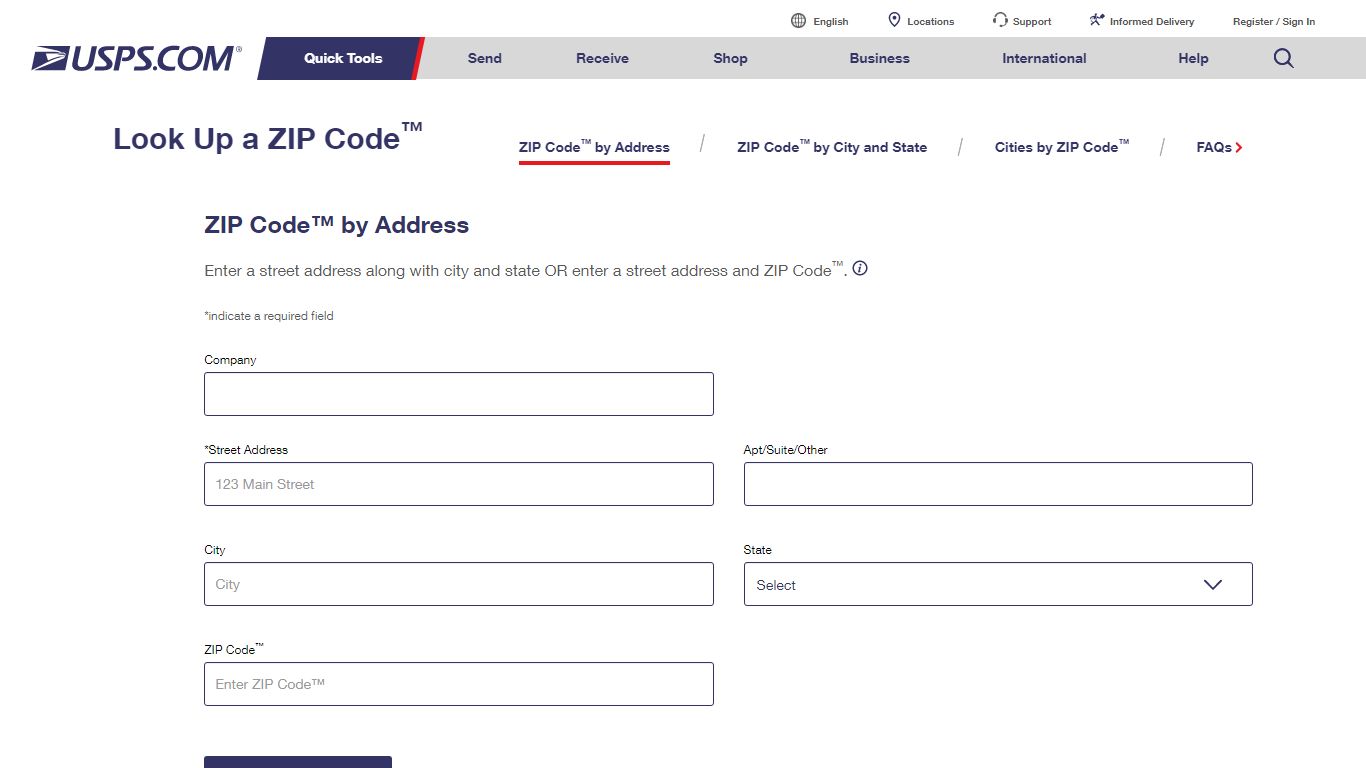Focus the City input field

coord(459,584)
